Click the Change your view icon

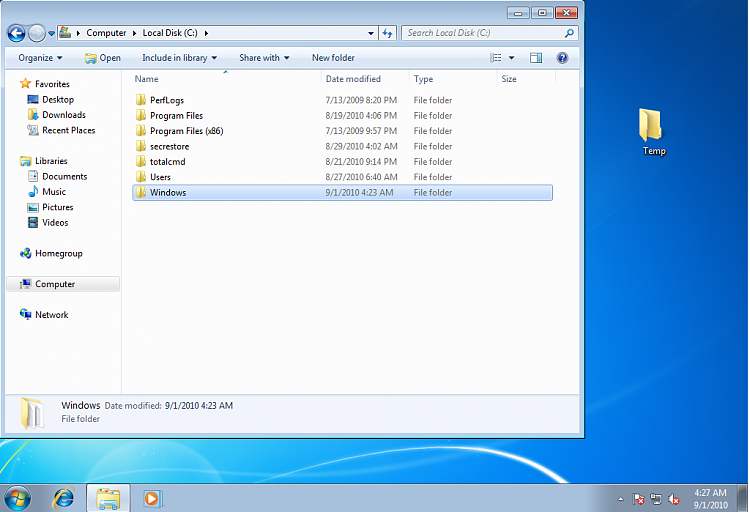pyautogui.click(x=496, y=58)
